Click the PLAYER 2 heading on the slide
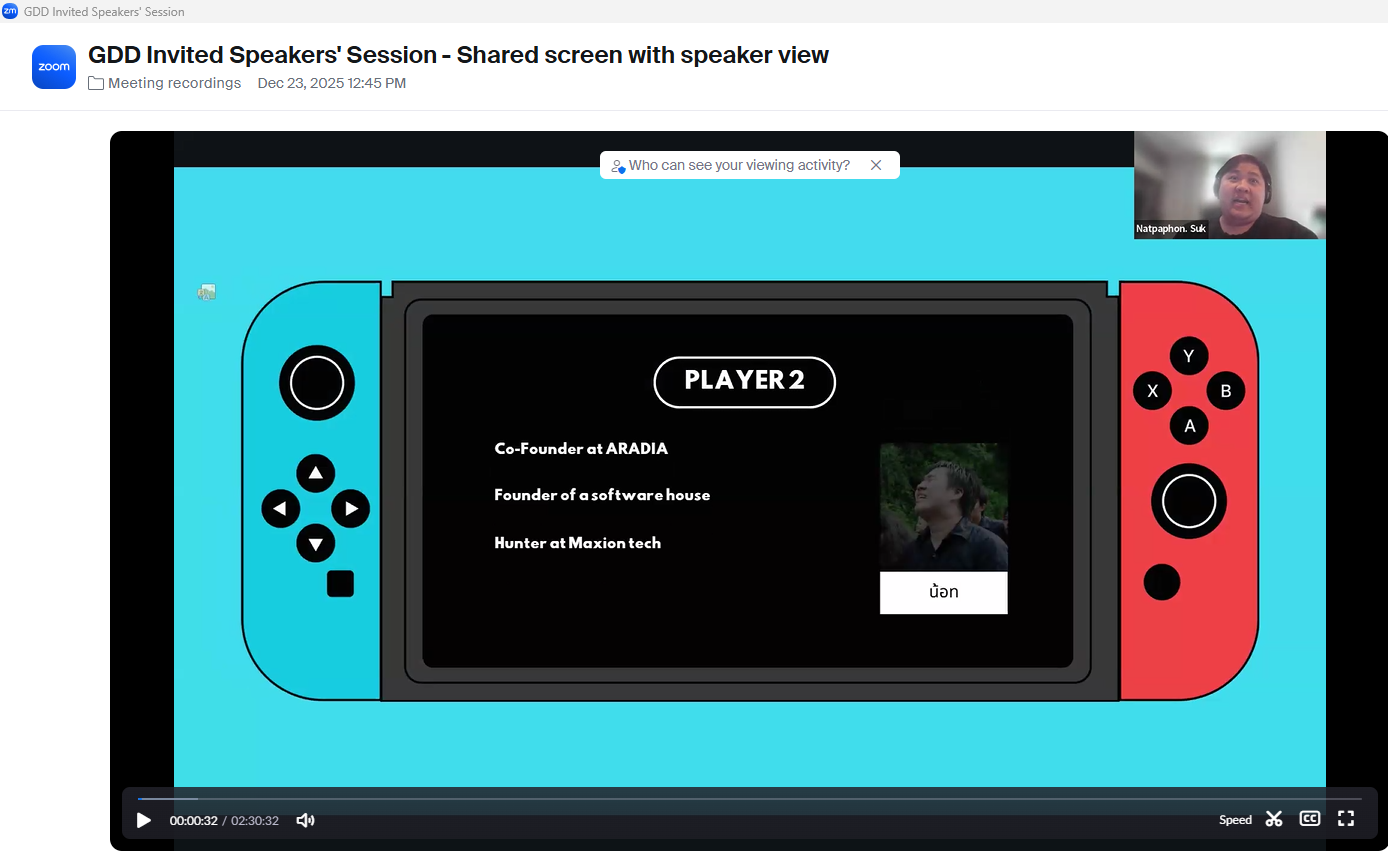This screenshot has width=1388, height=851. tap(744, 381)
